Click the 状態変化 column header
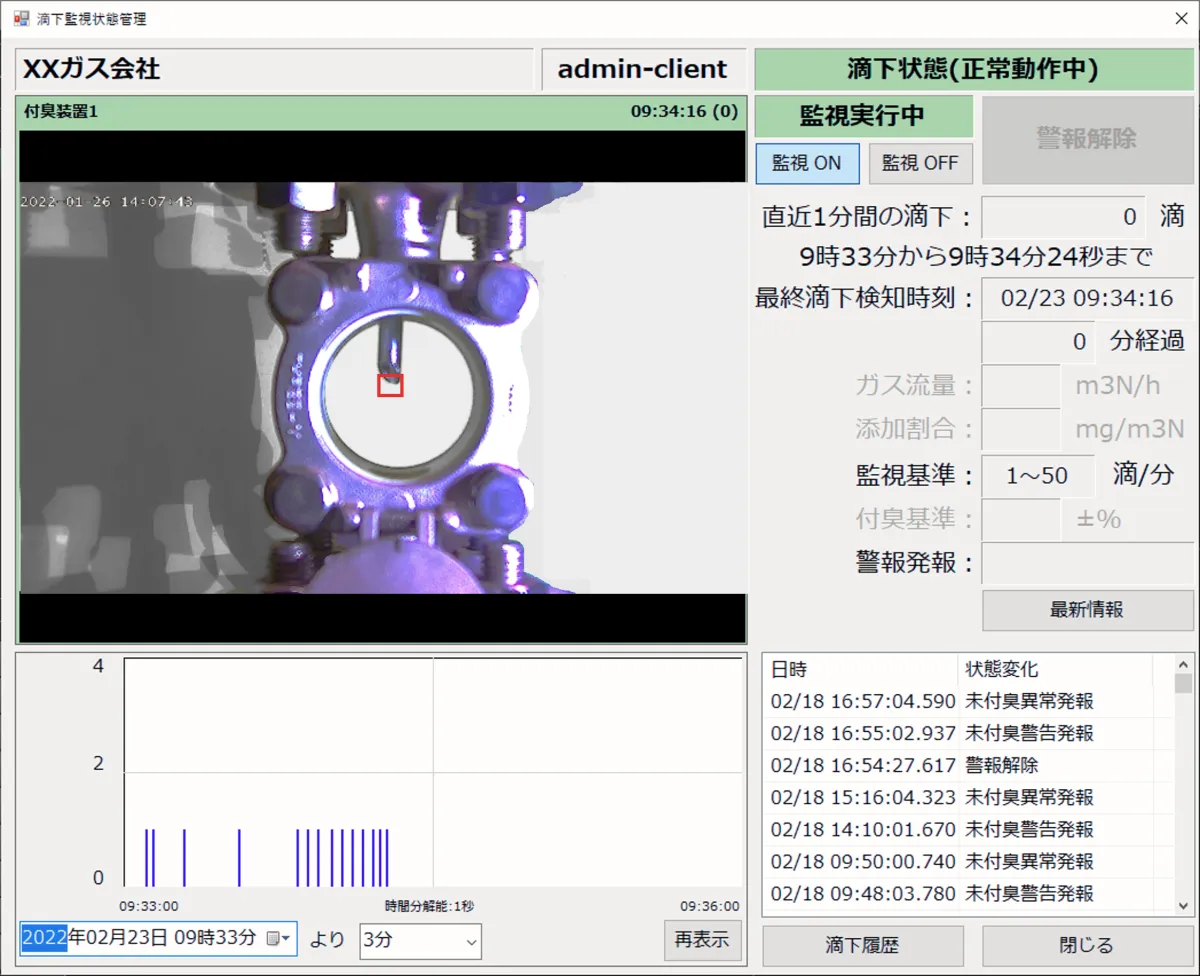This screenshot has height=976, width=1200. [1055, 669]
